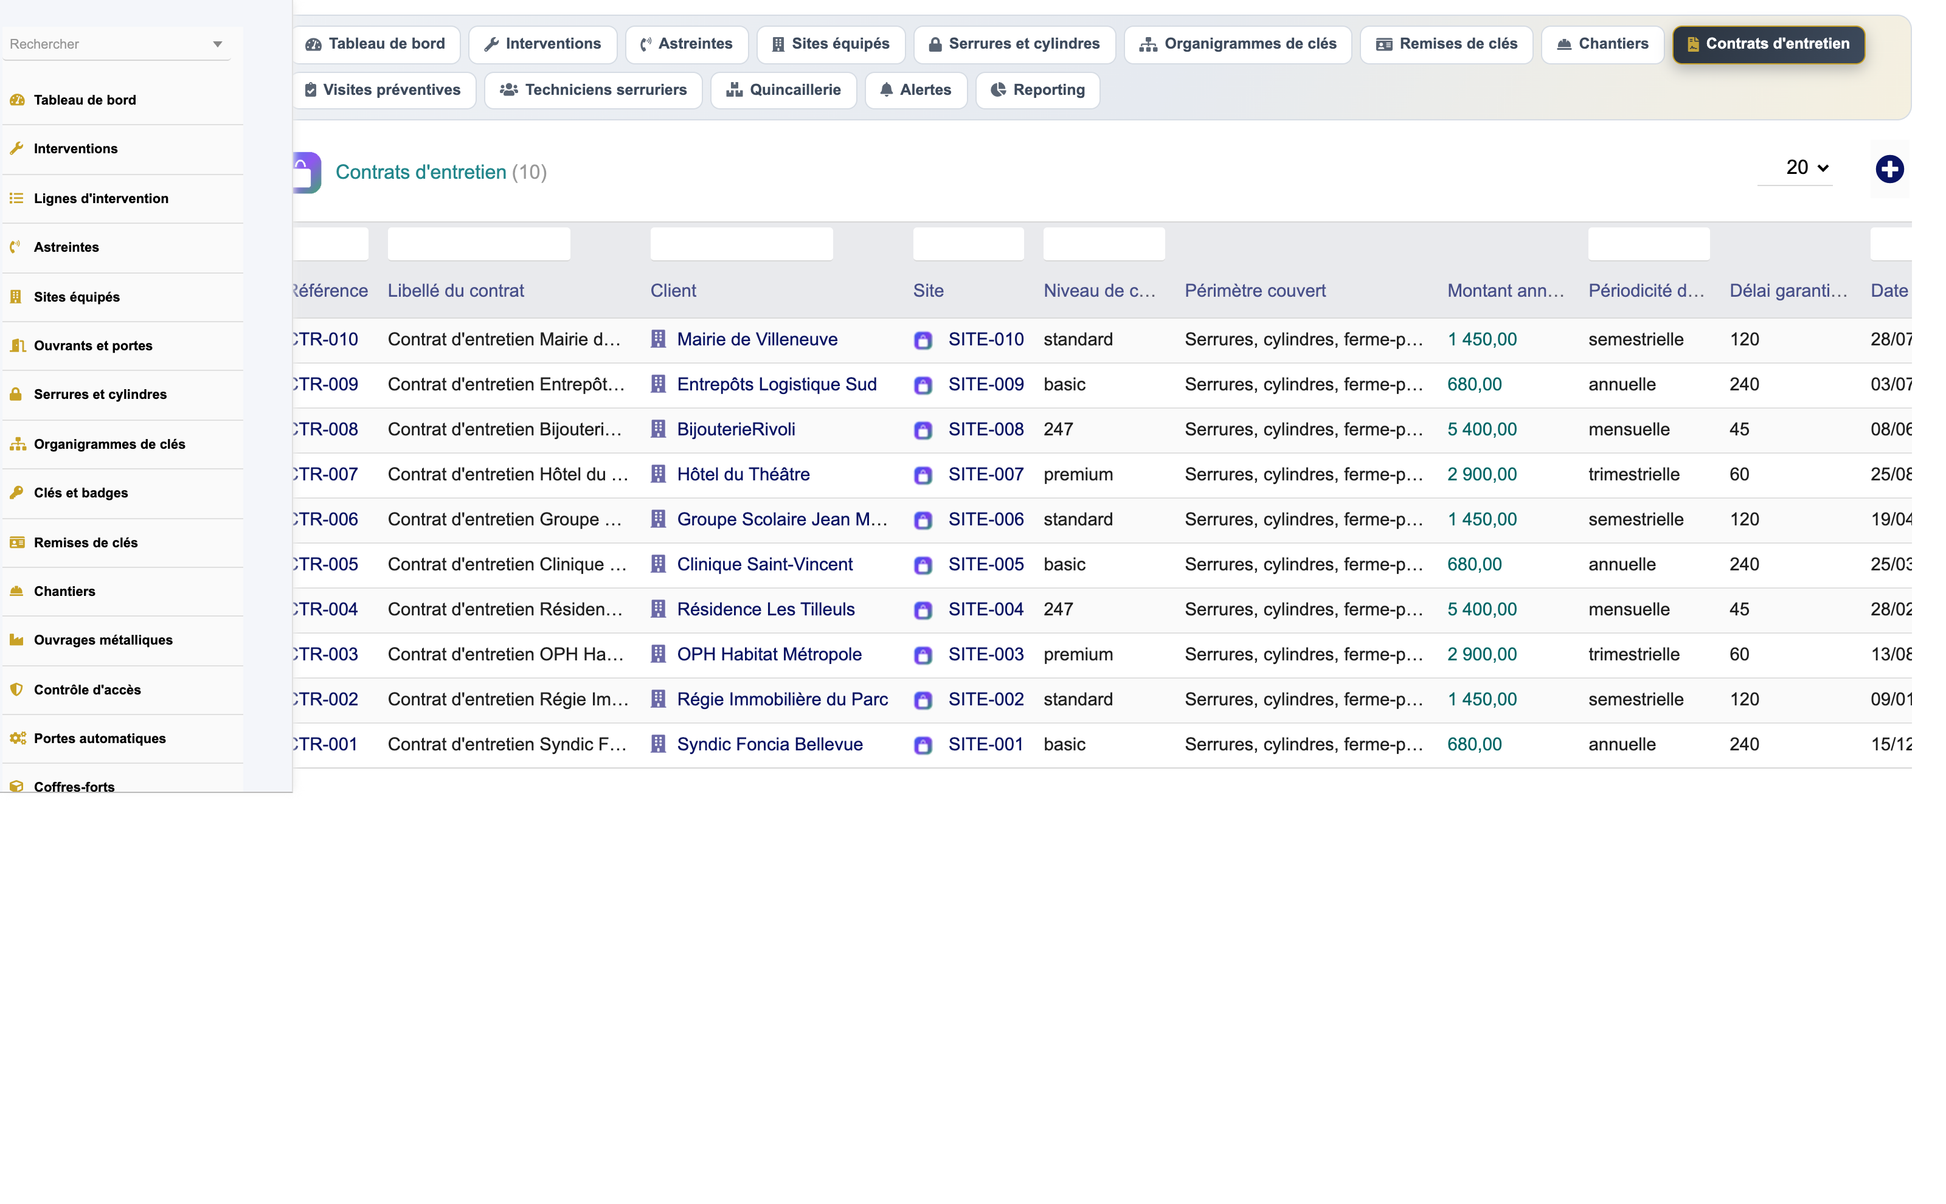Click the Site column filter field
This screenshot has width=1946, height=1204.
[968, 244]
